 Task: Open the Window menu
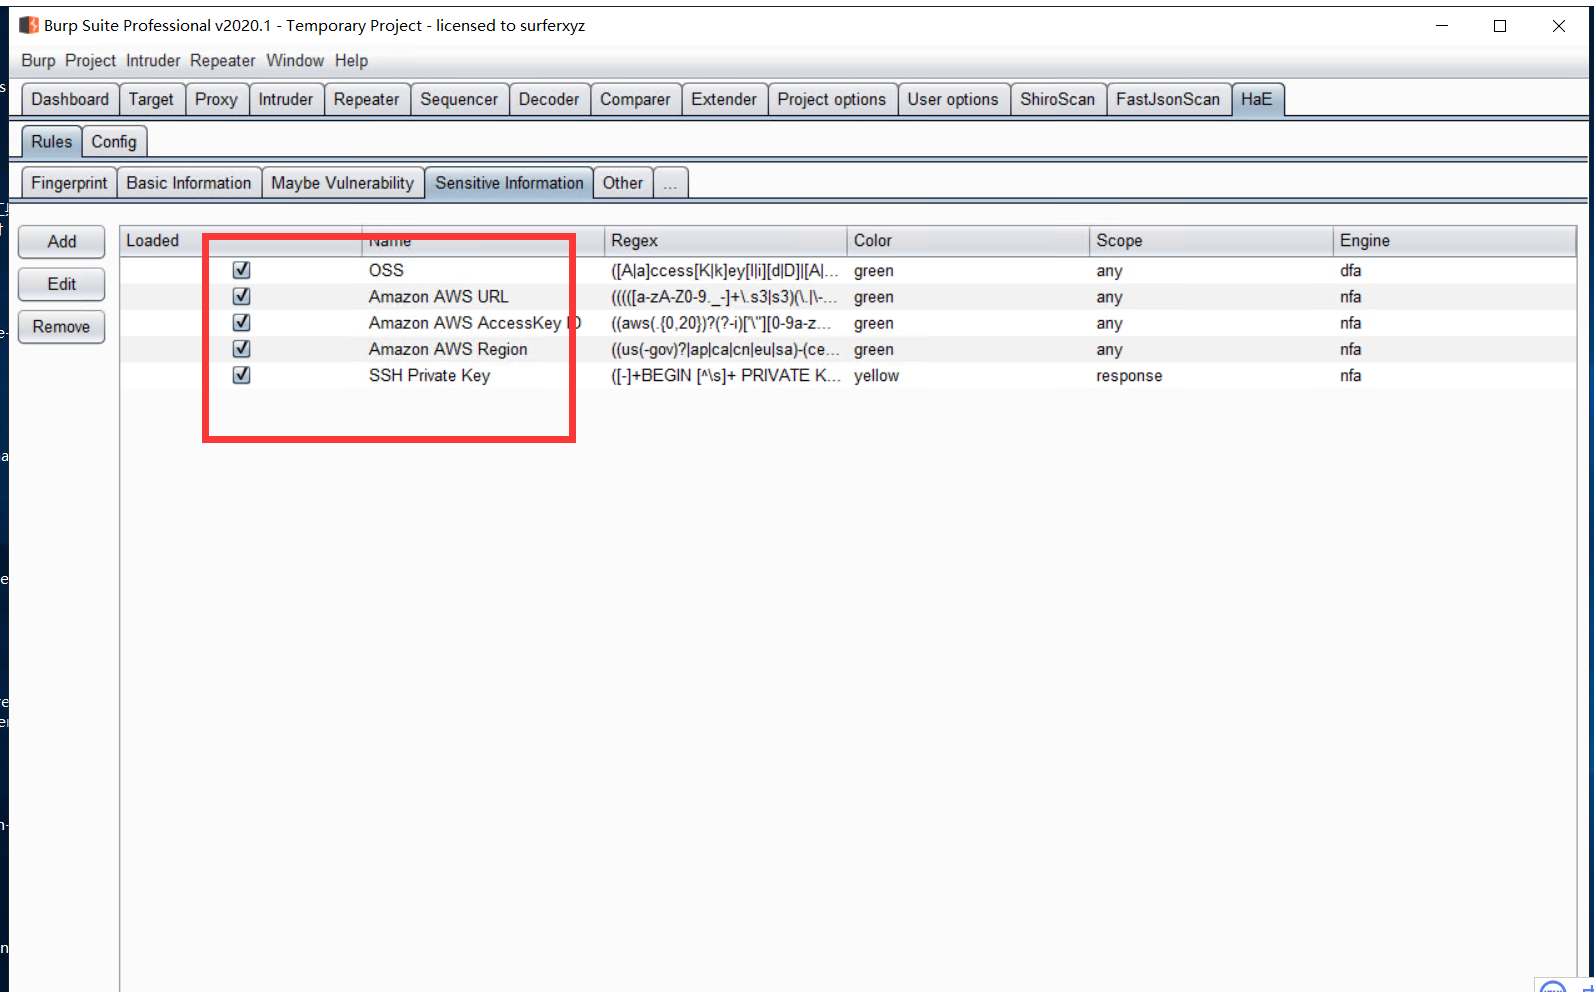pos(295,61)
